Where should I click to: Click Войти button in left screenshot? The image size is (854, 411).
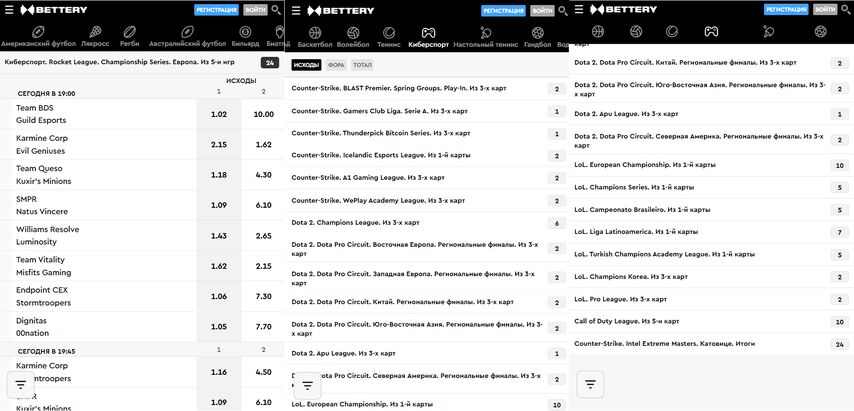click(255, 10)
